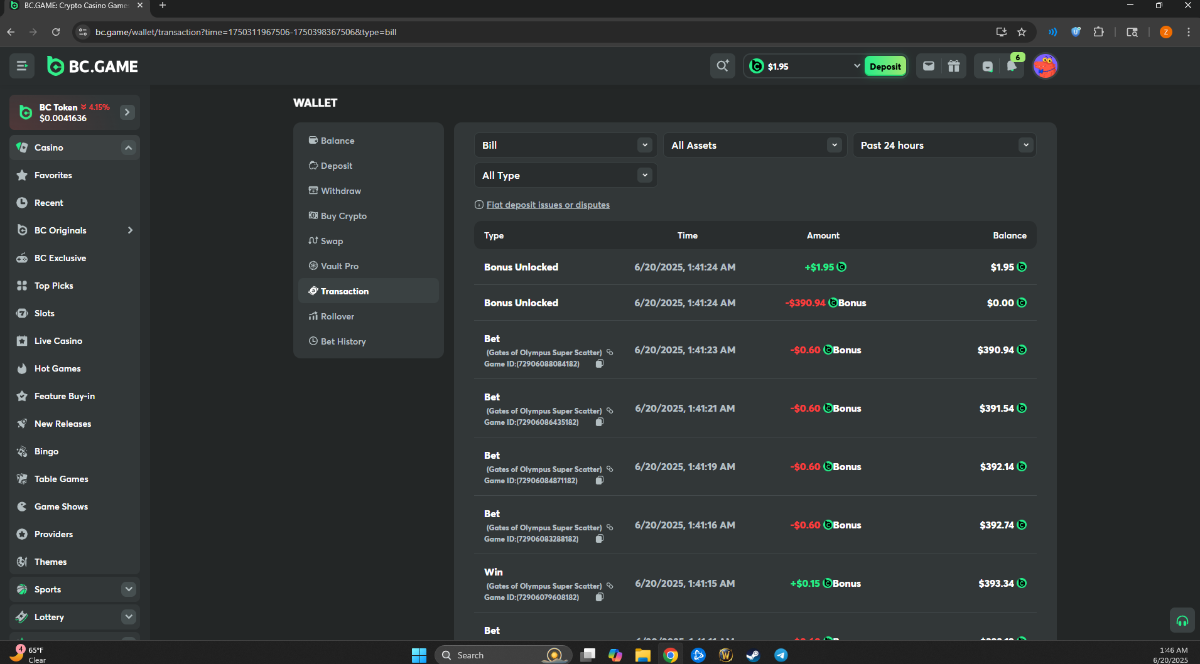
Task: Open the All Assets dropdown
Action: coord(755,145)
